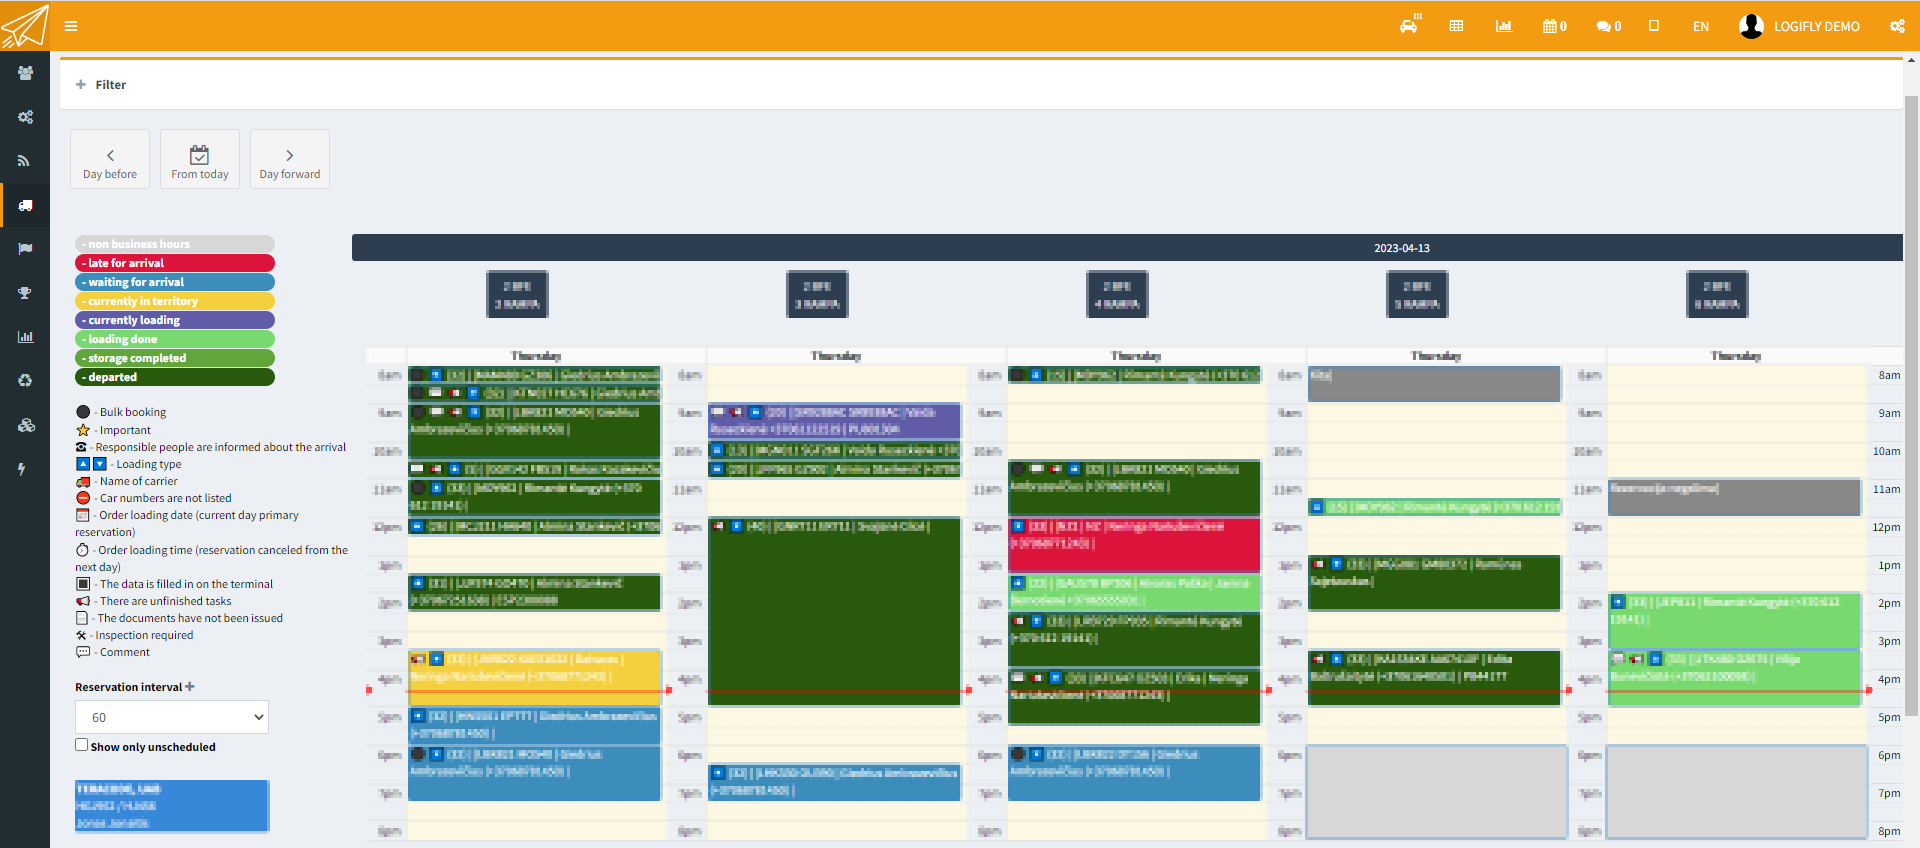Open the calendar counter icon showing 0
The image size is (1920, 848).
coord(1554,26)
